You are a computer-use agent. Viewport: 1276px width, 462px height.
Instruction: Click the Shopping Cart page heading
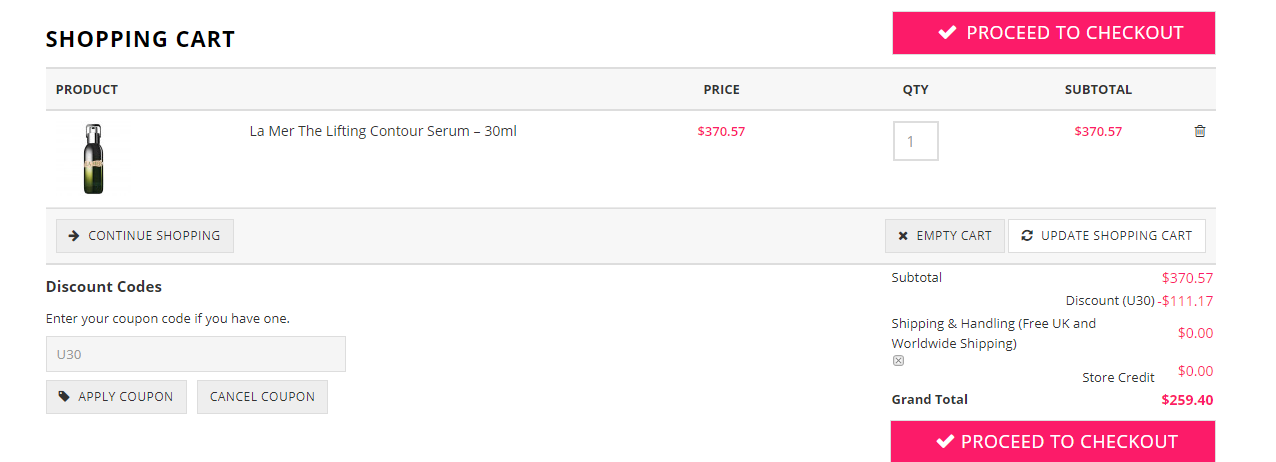pyautogui.click(x=141, y=40)
